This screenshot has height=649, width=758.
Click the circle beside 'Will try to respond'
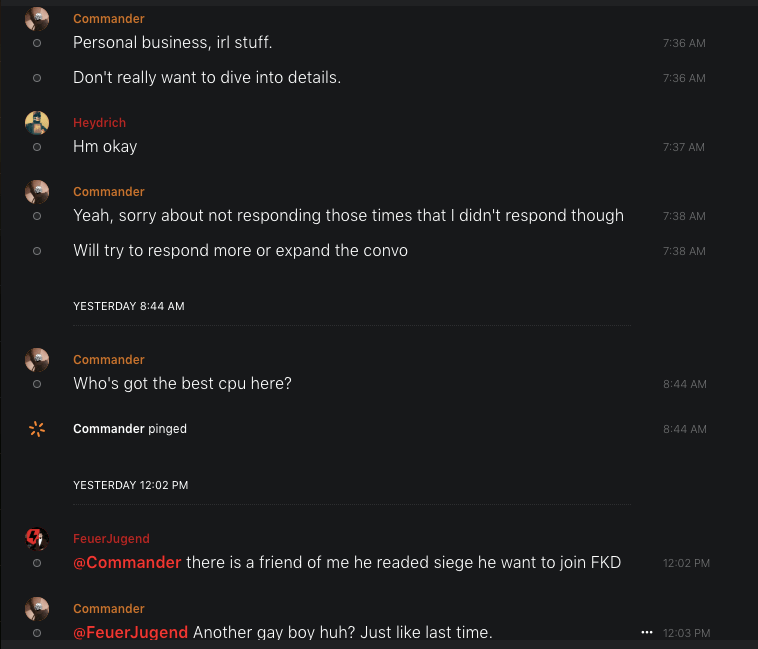(37, 251)
